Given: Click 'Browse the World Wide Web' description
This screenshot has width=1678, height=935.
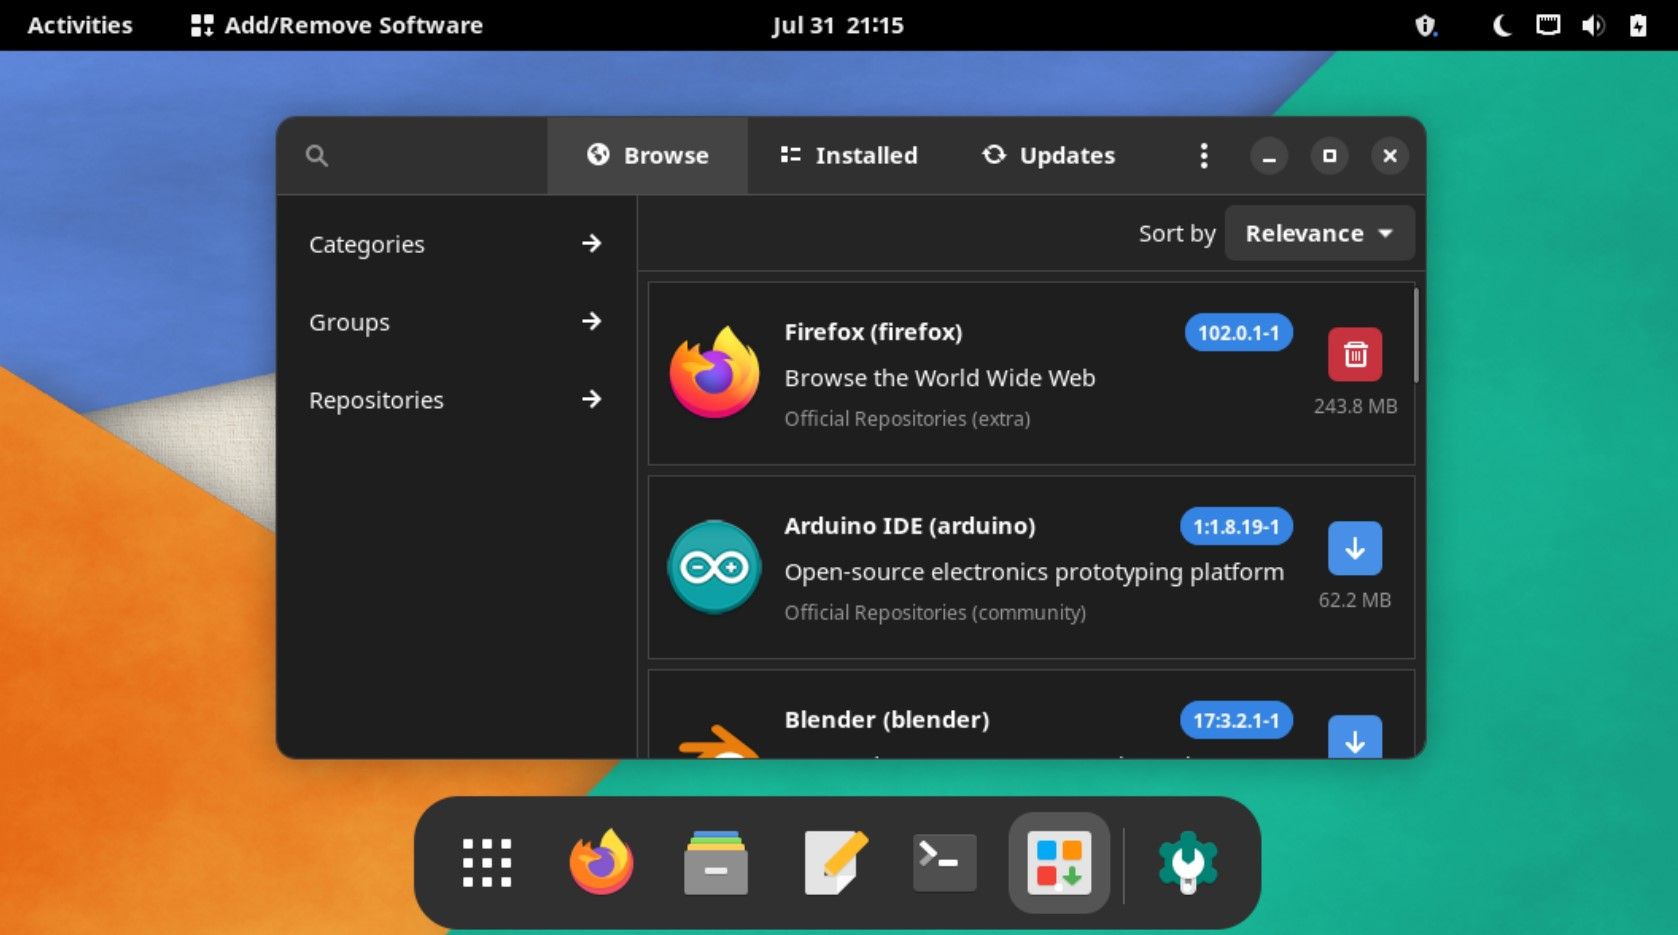Looking at the screenshot, I should (x=940, y=378).
